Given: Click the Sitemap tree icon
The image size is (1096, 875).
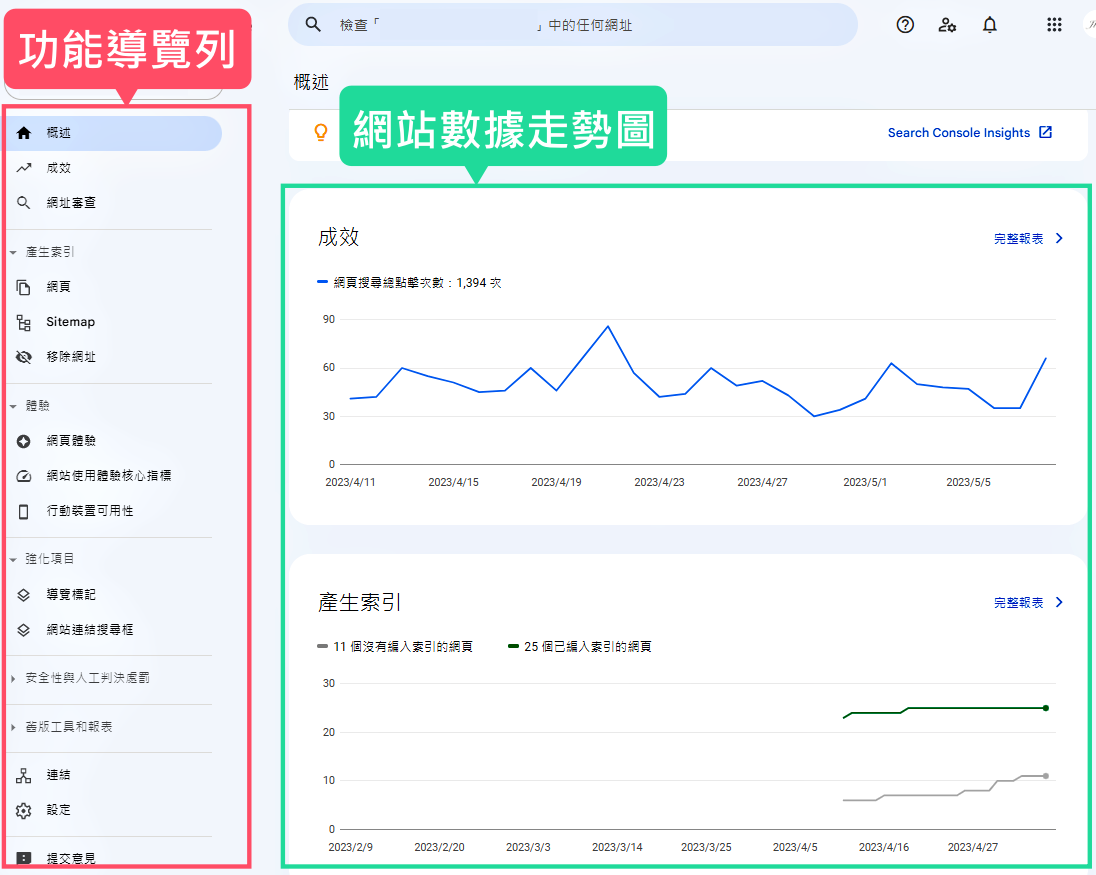Looking at the screenshot, I should tap(24, 322).
